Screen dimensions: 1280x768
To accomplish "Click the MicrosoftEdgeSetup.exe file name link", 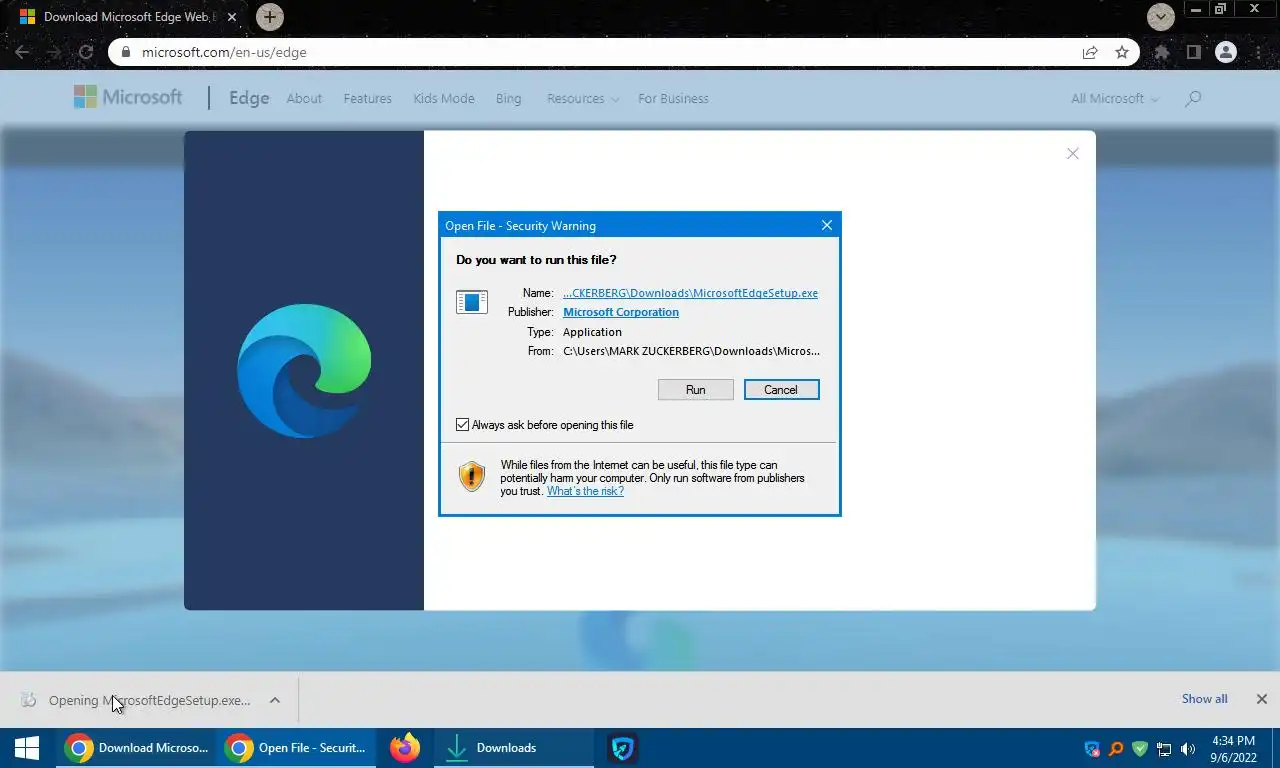I will tap(690, 293).
